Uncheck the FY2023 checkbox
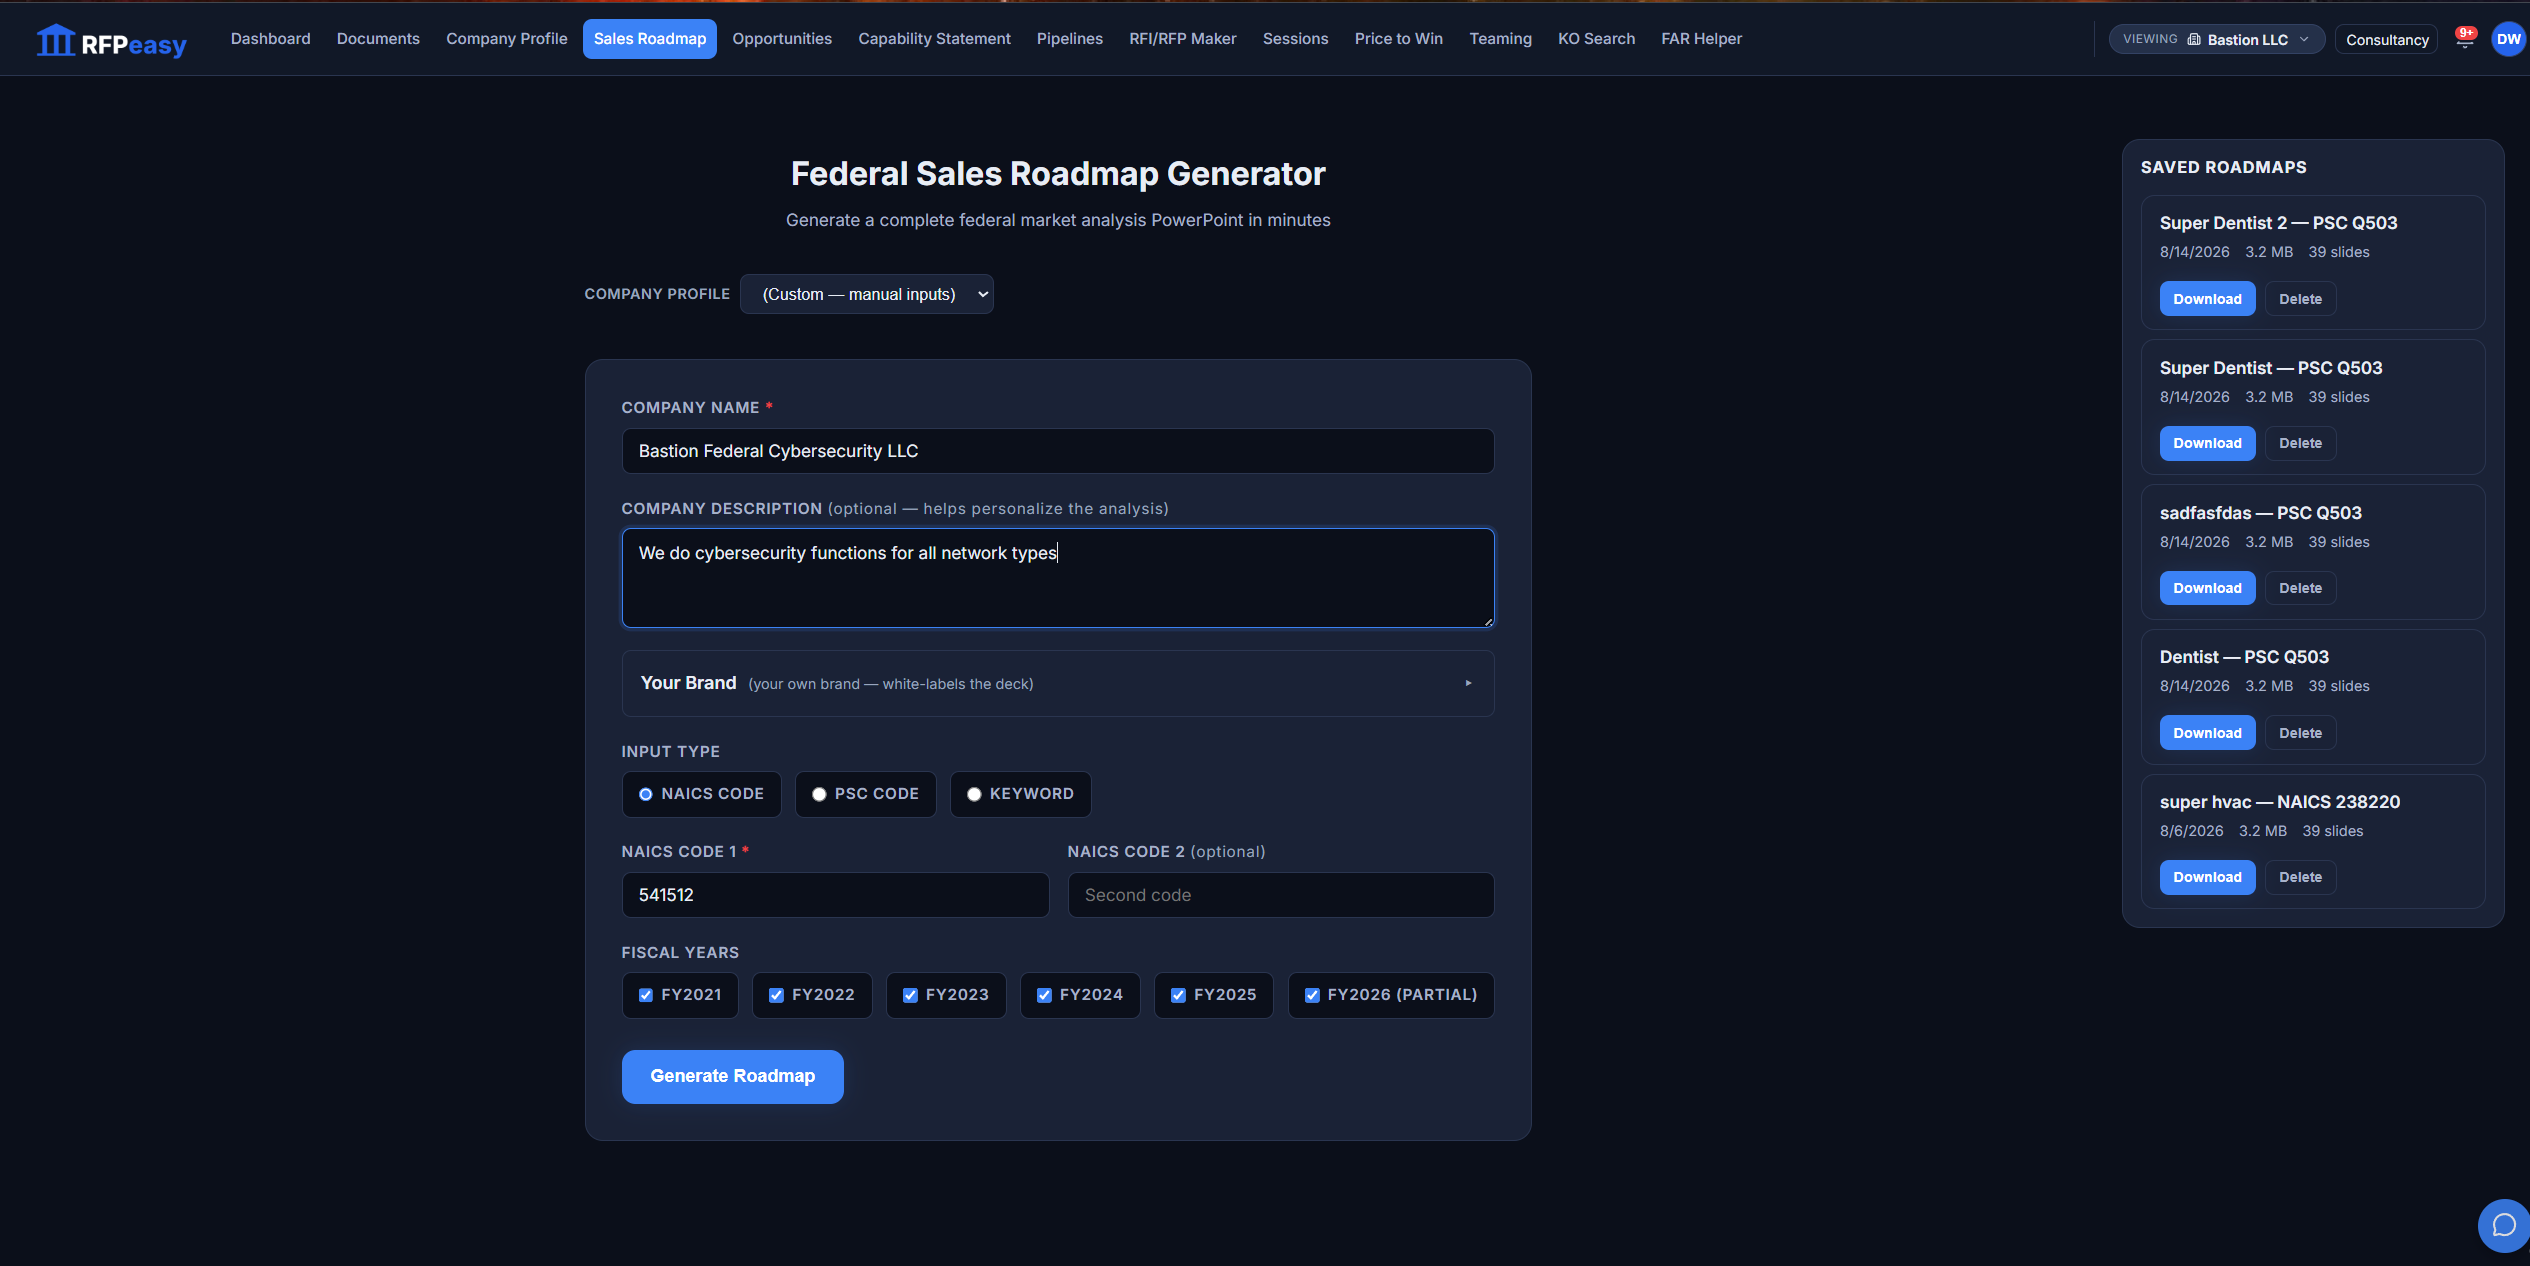Screen dimensions: 2530x1266 pyautogui.click(x=910, y=995)
